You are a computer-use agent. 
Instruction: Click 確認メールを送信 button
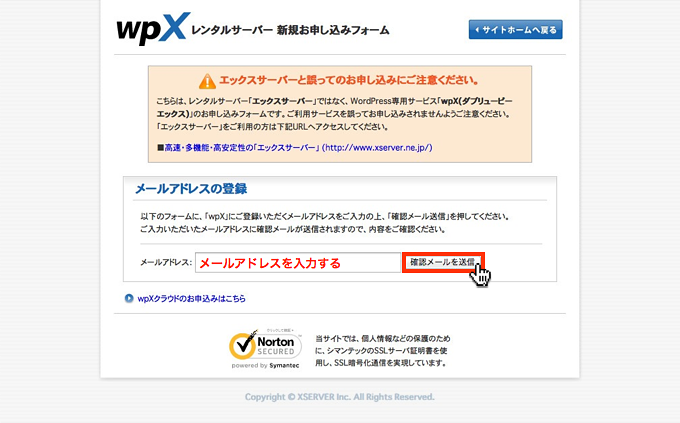pos(443,262)
